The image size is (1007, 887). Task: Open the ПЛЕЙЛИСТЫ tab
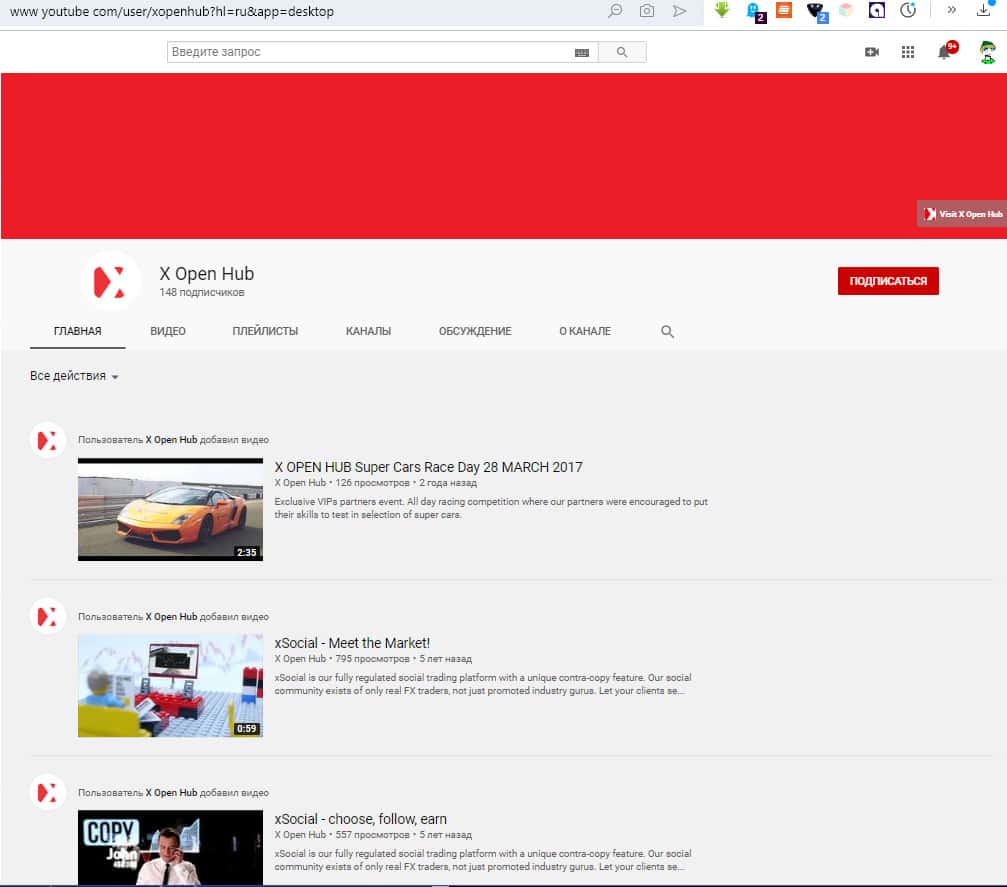[265, 331]
